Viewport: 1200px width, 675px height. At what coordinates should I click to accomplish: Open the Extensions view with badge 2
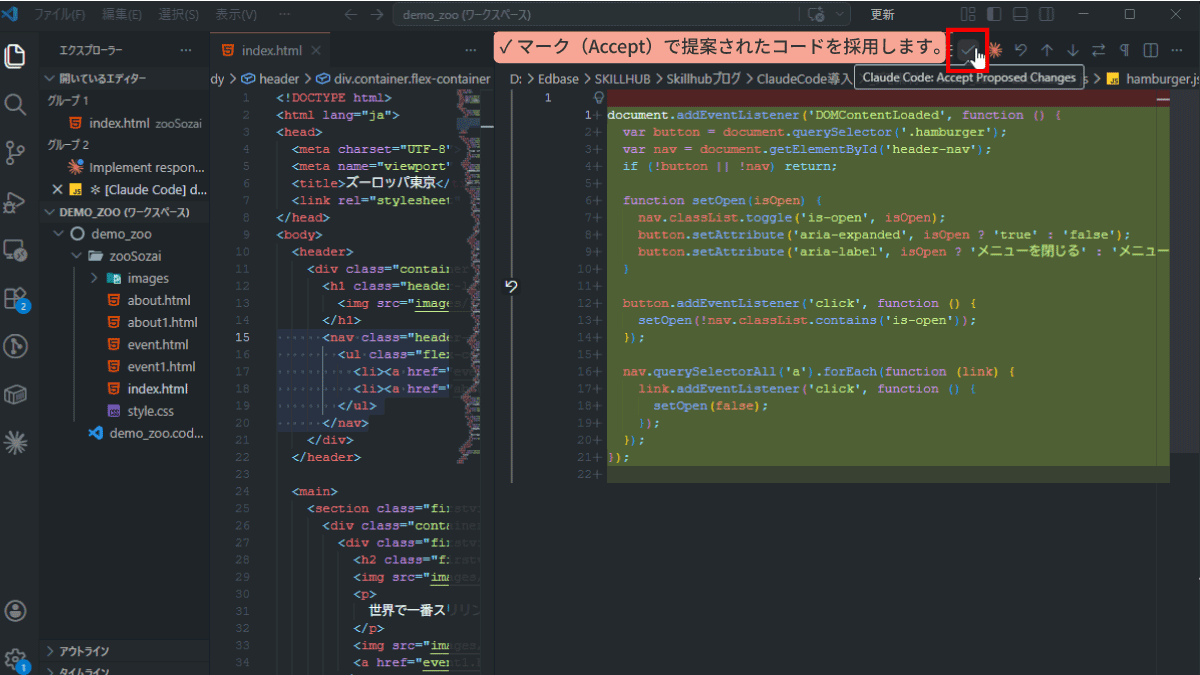click(15, 299)
